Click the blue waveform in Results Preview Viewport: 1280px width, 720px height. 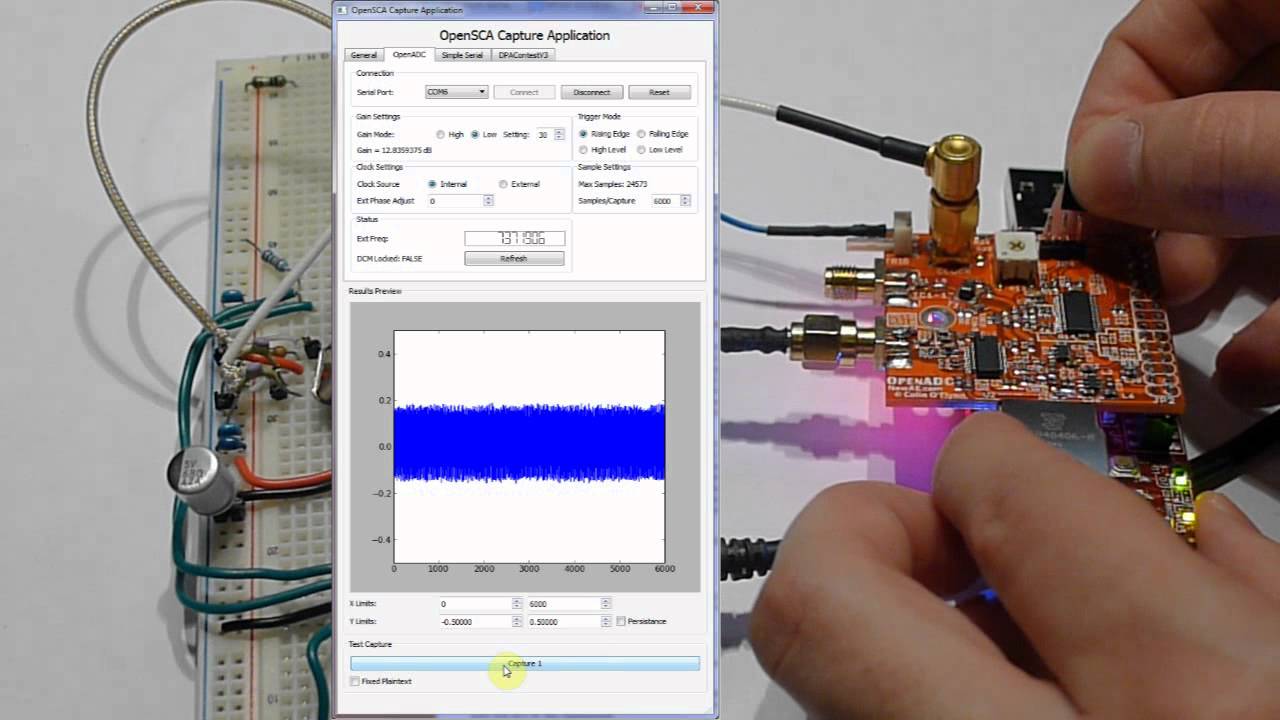pos(529,441)
